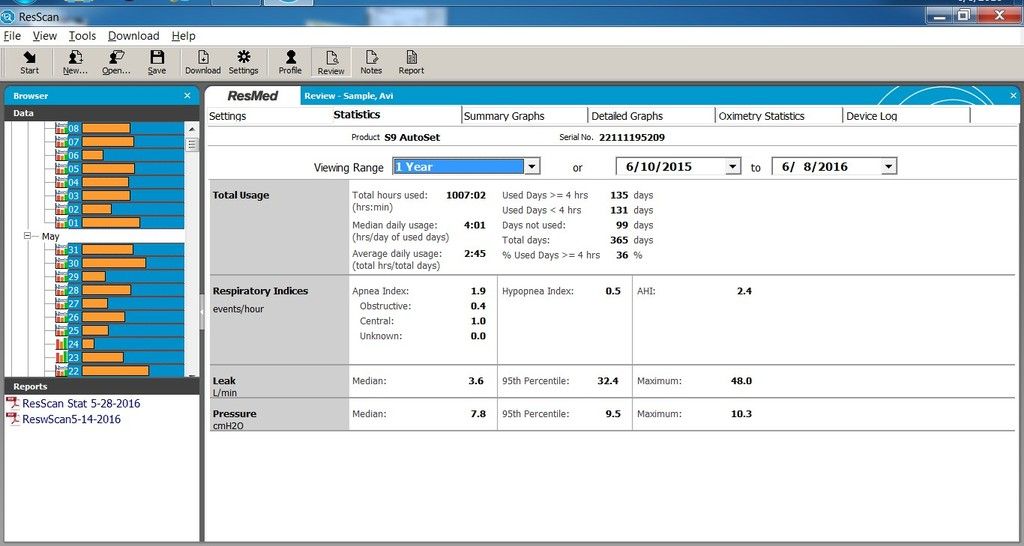Screen dimensions: 1024x546
Task: Select day 04 in the Data tree
Action: tap(120, 182)
